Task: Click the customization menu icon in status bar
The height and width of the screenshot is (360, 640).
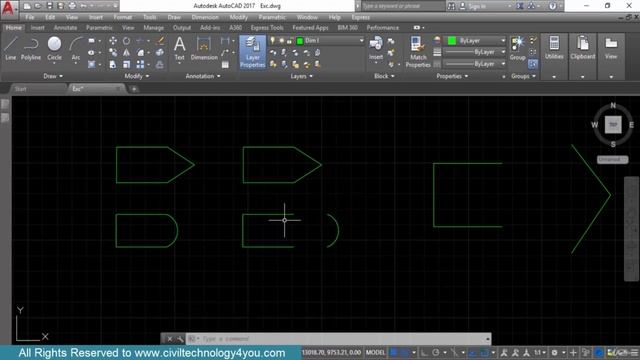Action: pyautogui.click(x=634, y=353)
